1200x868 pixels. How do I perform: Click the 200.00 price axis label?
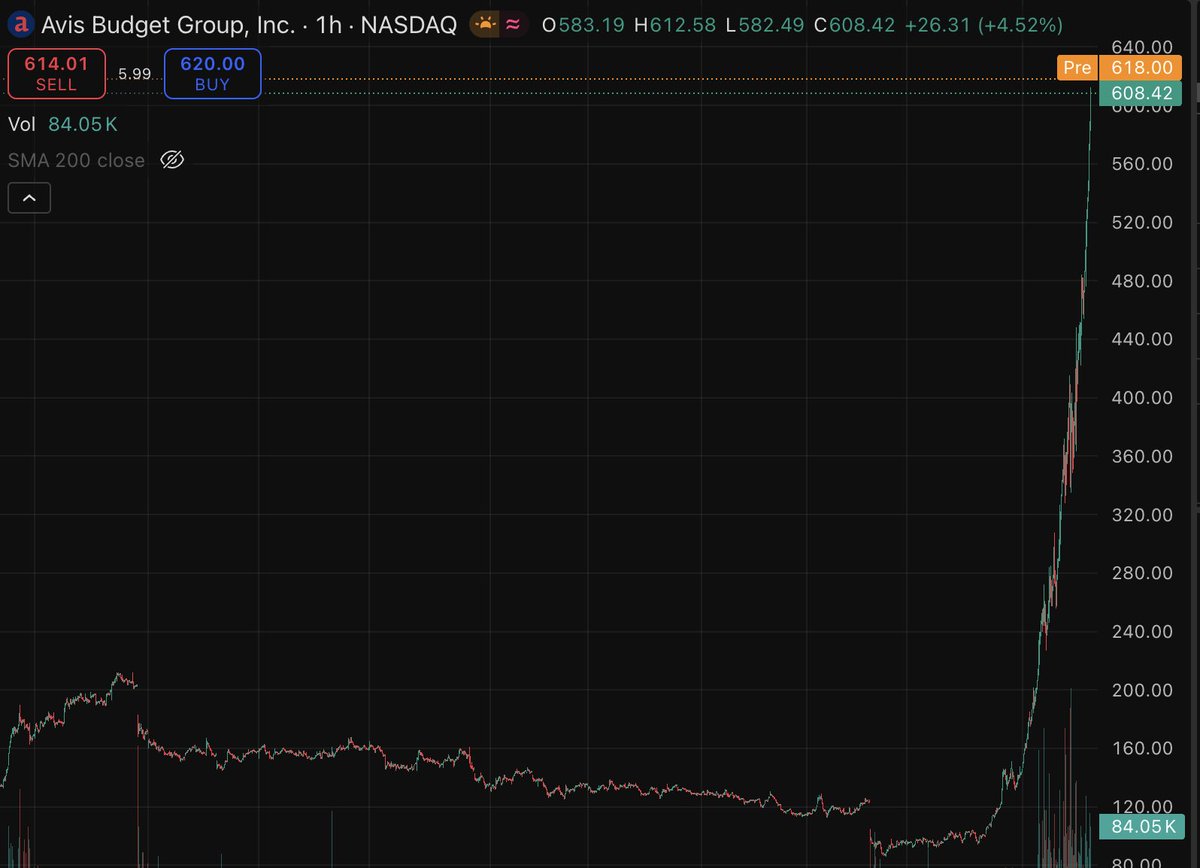1142,690
